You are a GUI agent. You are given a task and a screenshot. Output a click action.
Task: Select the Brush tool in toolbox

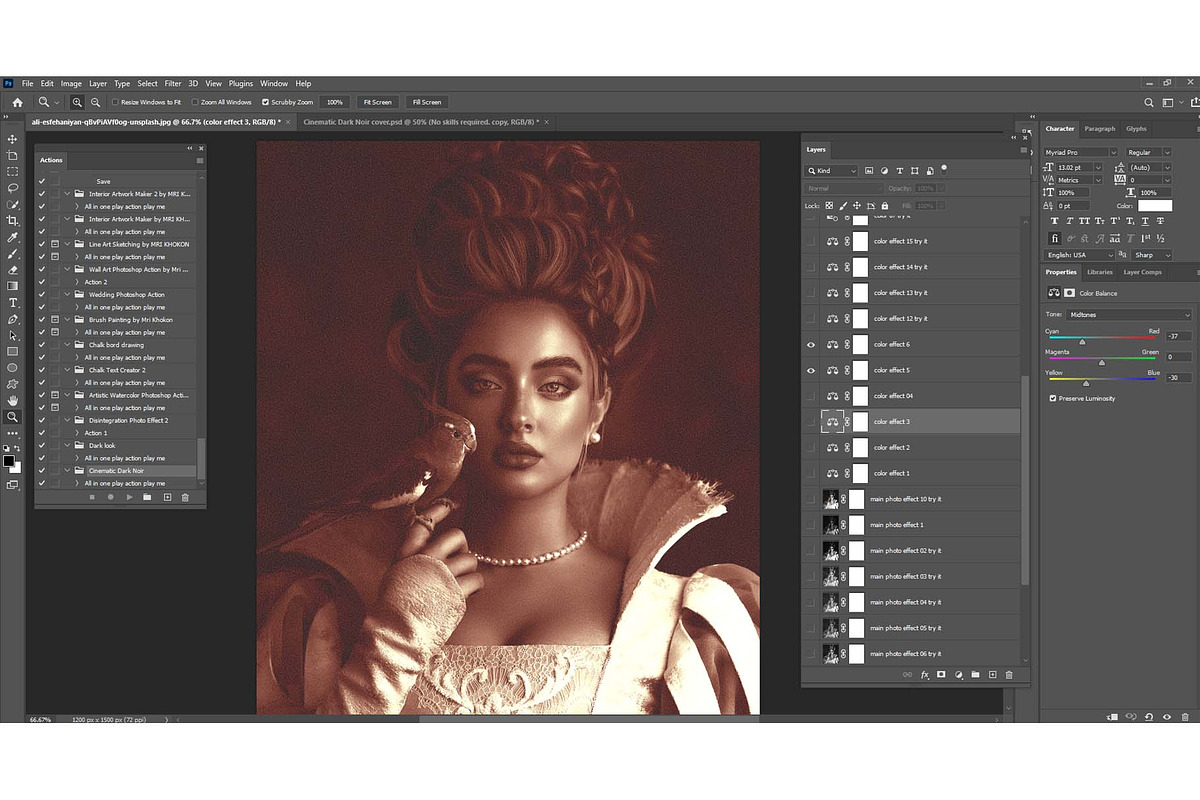(x=13, y=253)
